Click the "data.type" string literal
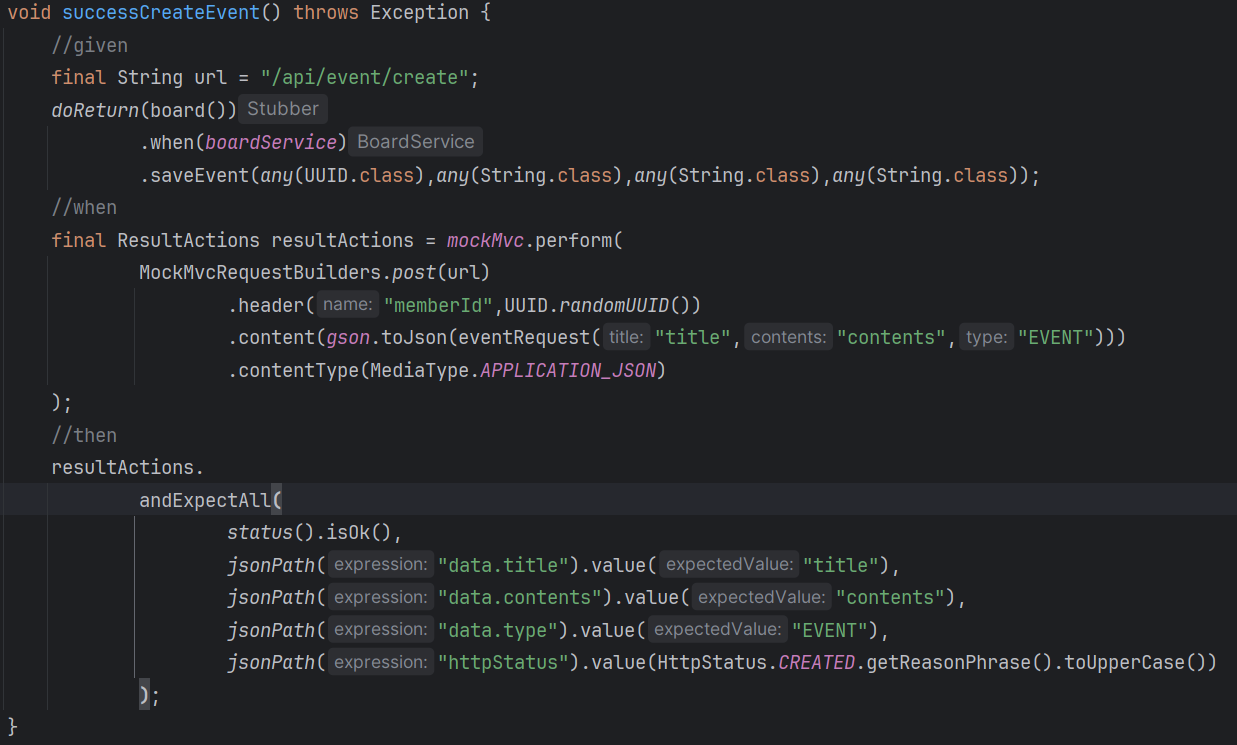This screenshot has height=745, width=1237. pyautogui.click(x=498, y=630)
